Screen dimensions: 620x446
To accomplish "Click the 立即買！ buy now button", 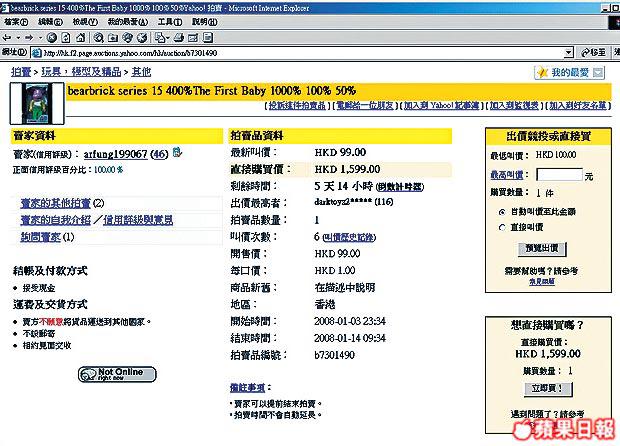I will click(x=548, y=389).
